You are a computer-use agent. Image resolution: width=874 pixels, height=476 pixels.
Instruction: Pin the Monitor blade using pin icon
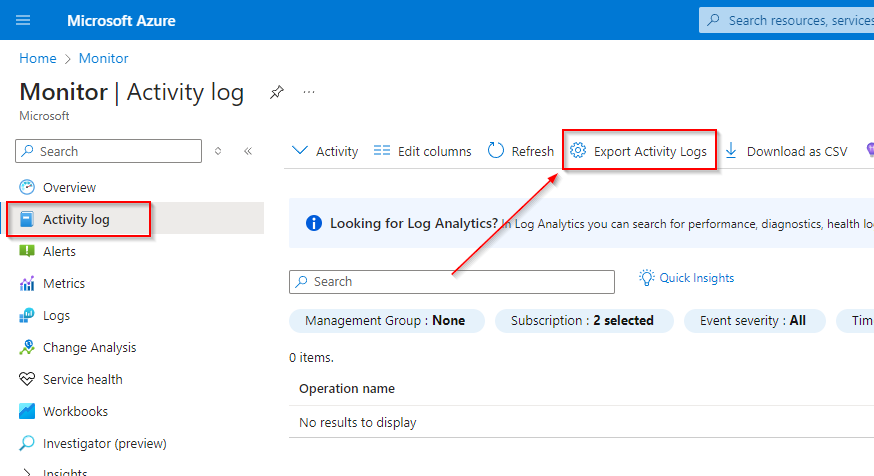(276, 92)
